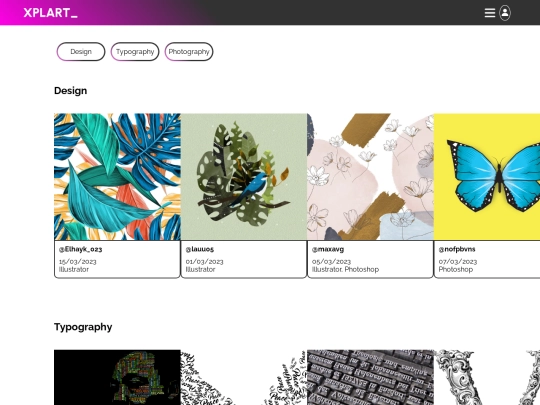Screen dimensions: 540x405
Task: Open the ornate engraved letter thumbnail
Action: (x=487, y=377)
